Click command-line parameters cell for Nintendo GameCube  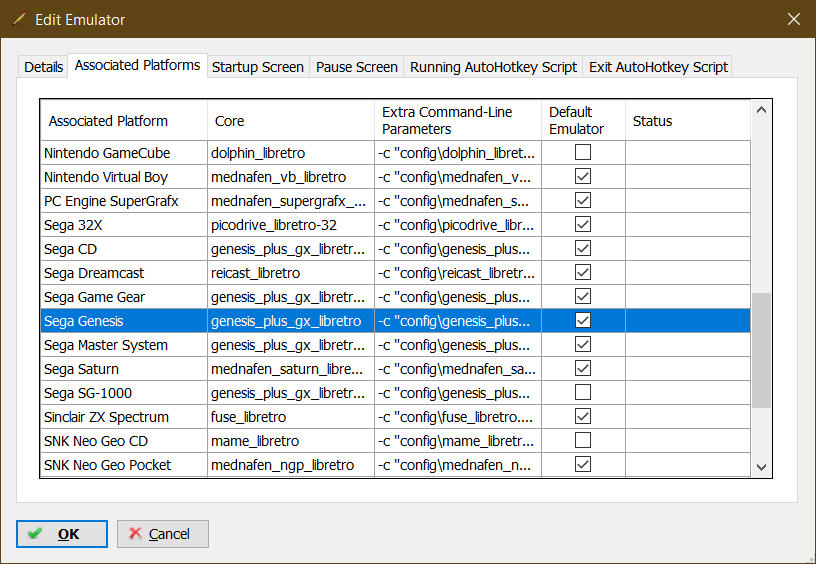(x=458, y=153)
